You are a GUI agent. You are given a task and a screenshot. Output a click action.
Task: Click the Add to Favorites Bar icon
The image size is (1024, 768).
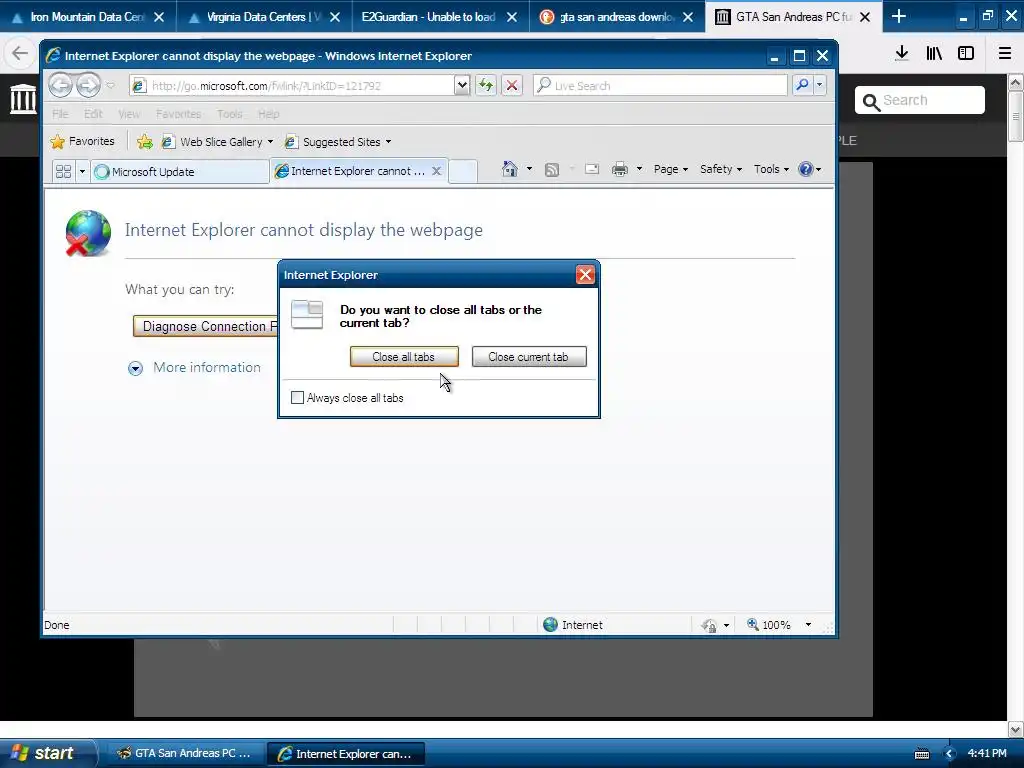145,142
